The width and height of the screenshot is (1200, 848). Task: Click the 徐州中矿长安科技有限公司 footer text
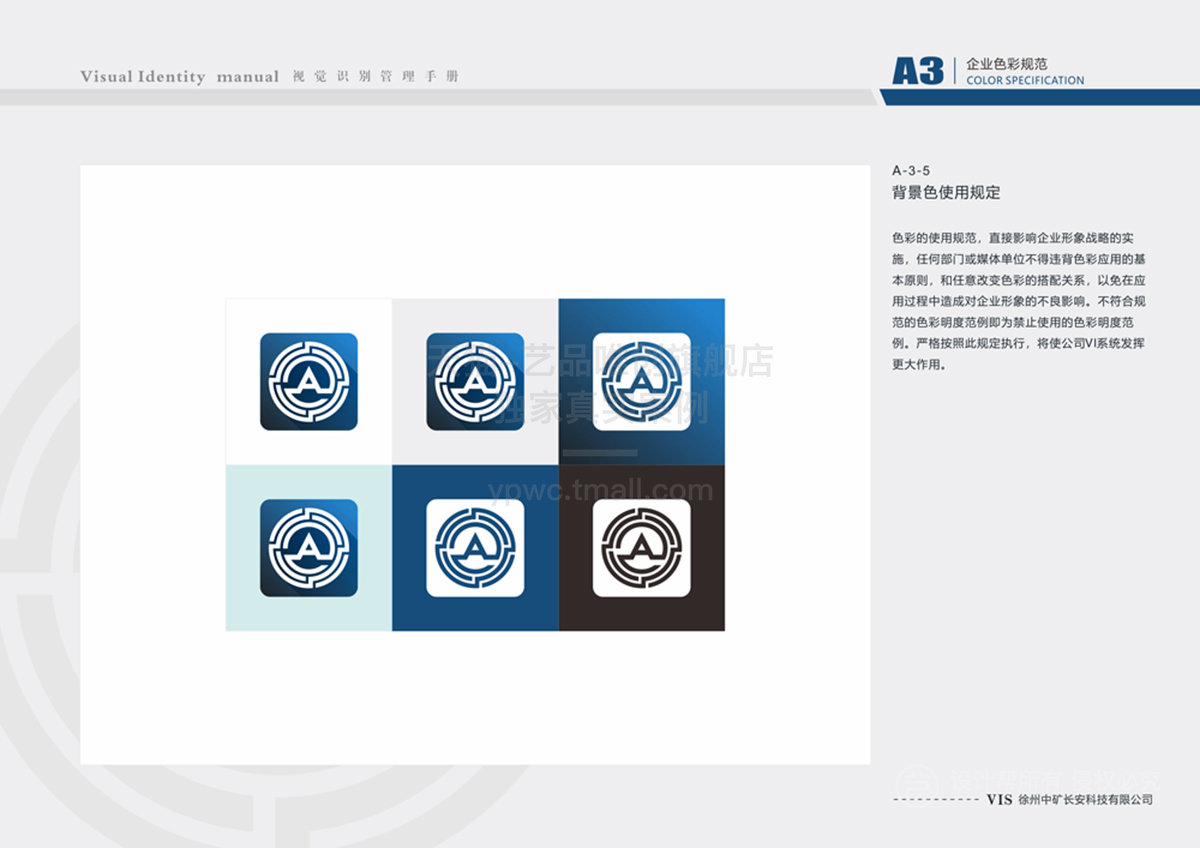point(1085,800)
